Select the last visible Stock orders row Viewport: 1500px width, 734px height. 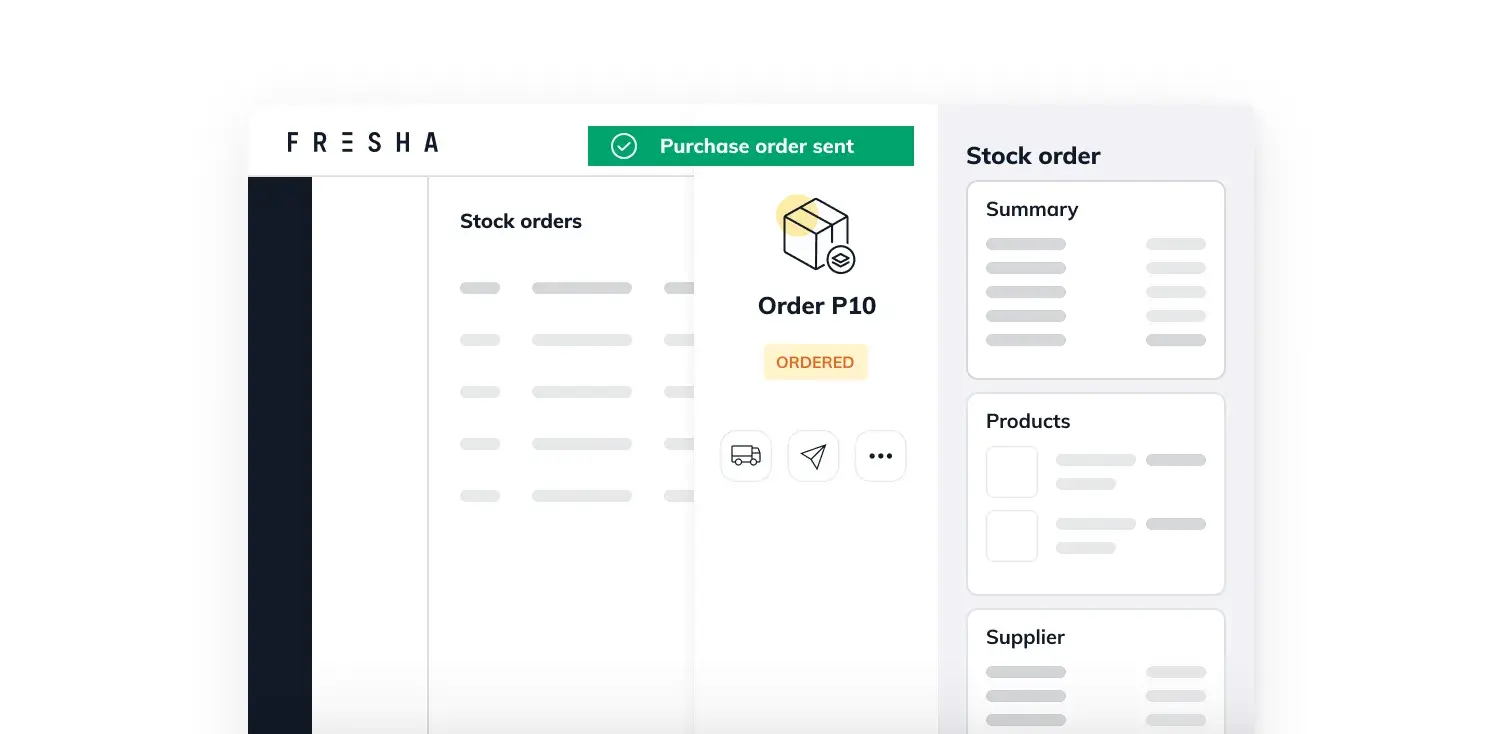tap(577, 496)
